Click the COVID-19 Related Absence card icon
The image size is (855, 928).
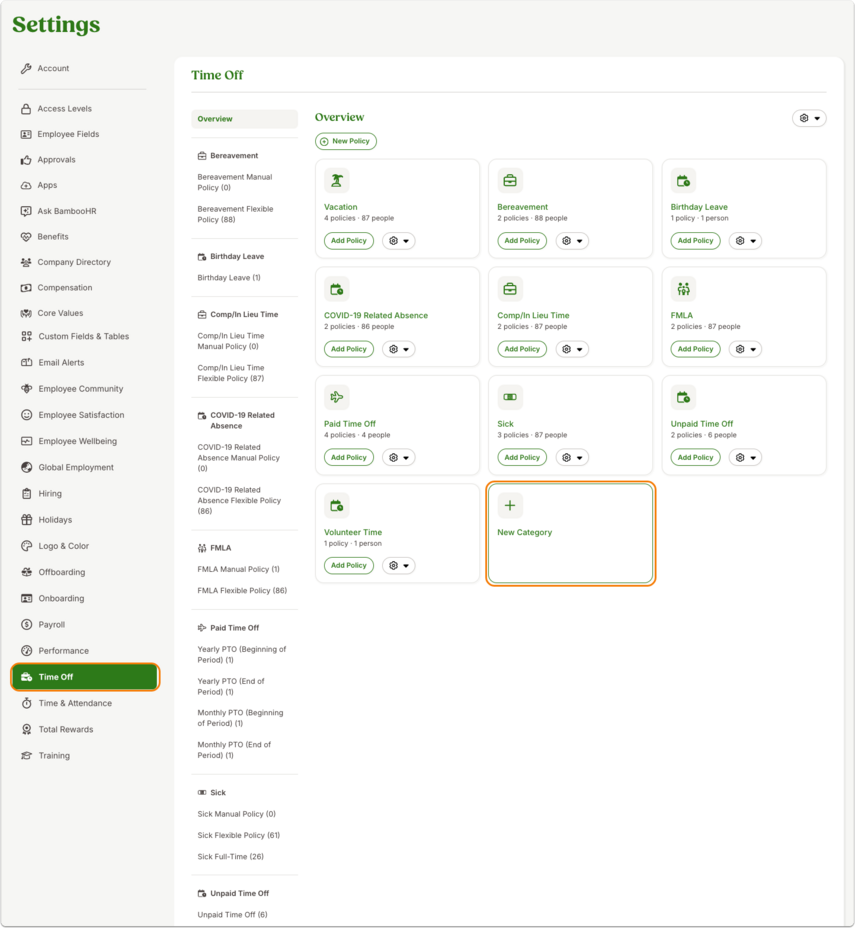[x=337, y=289]
